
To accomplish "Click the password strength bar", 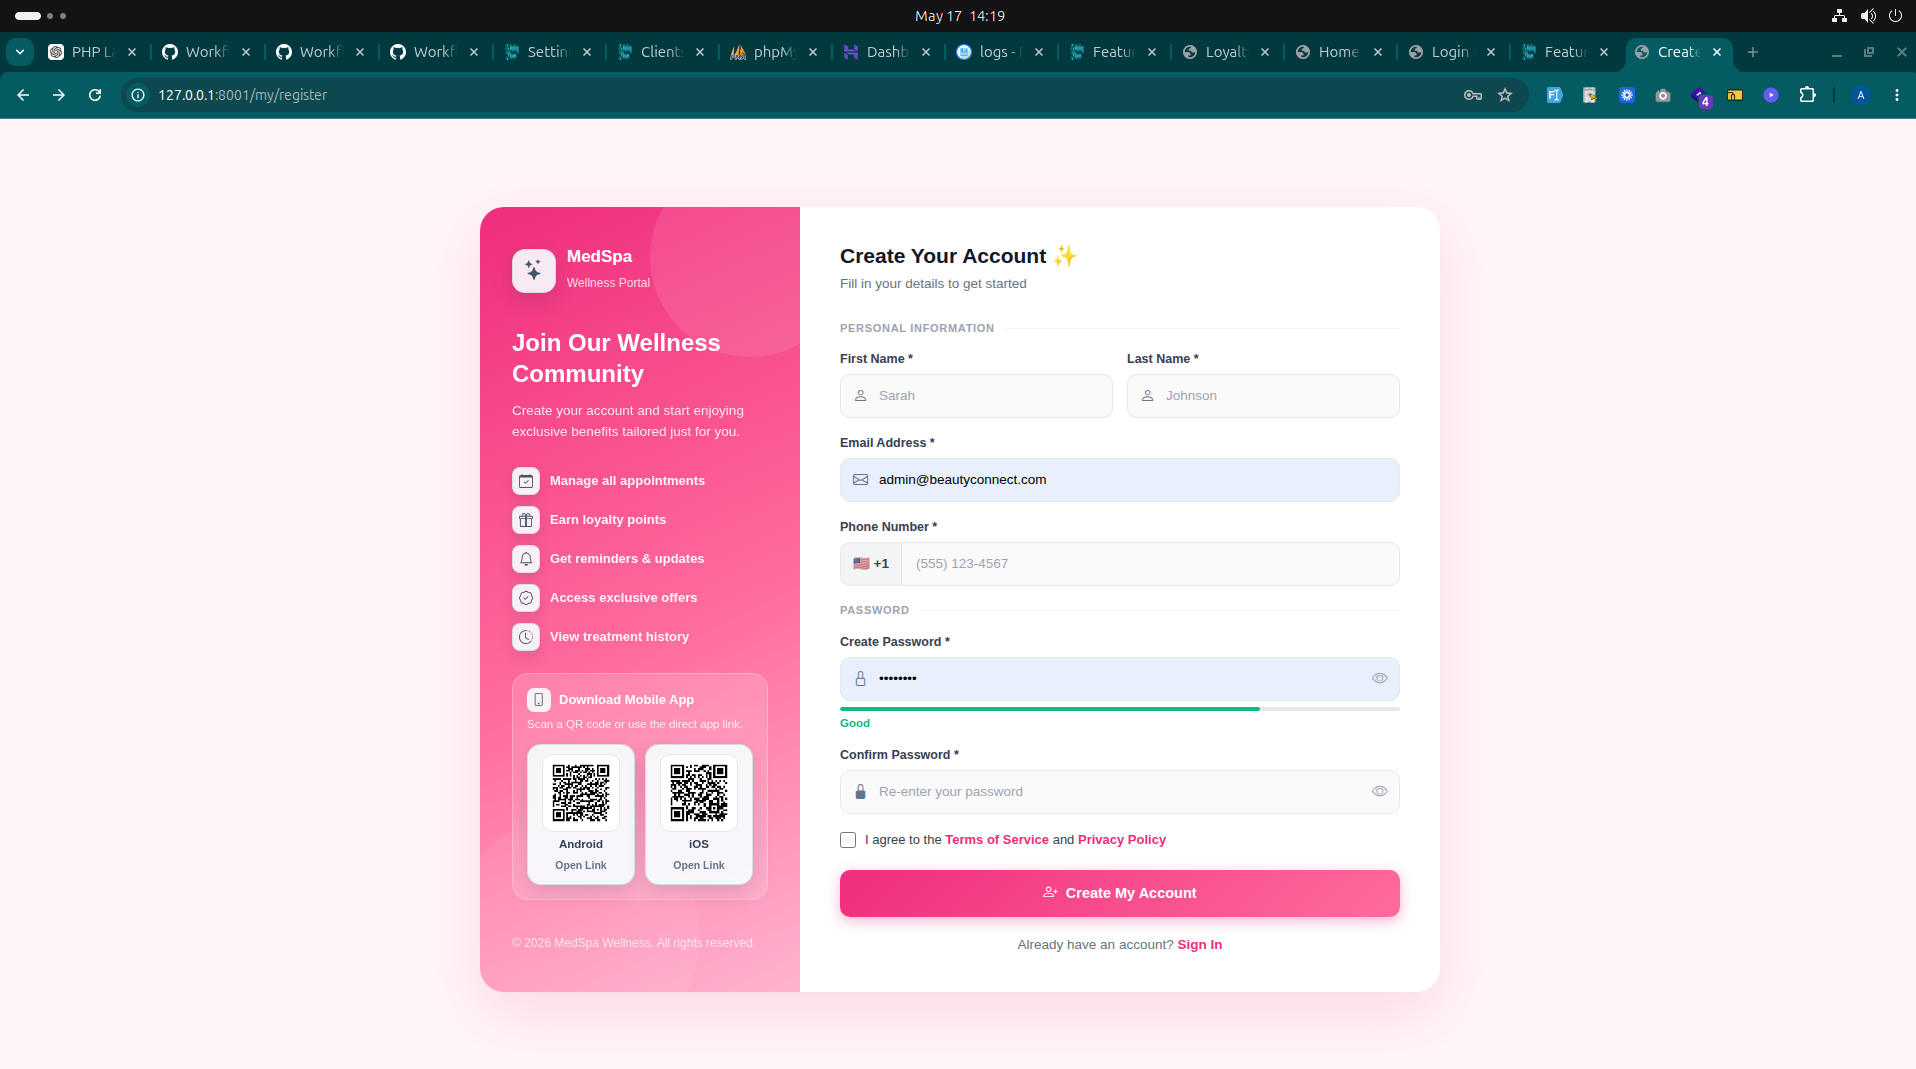I will coord(1120,709).
